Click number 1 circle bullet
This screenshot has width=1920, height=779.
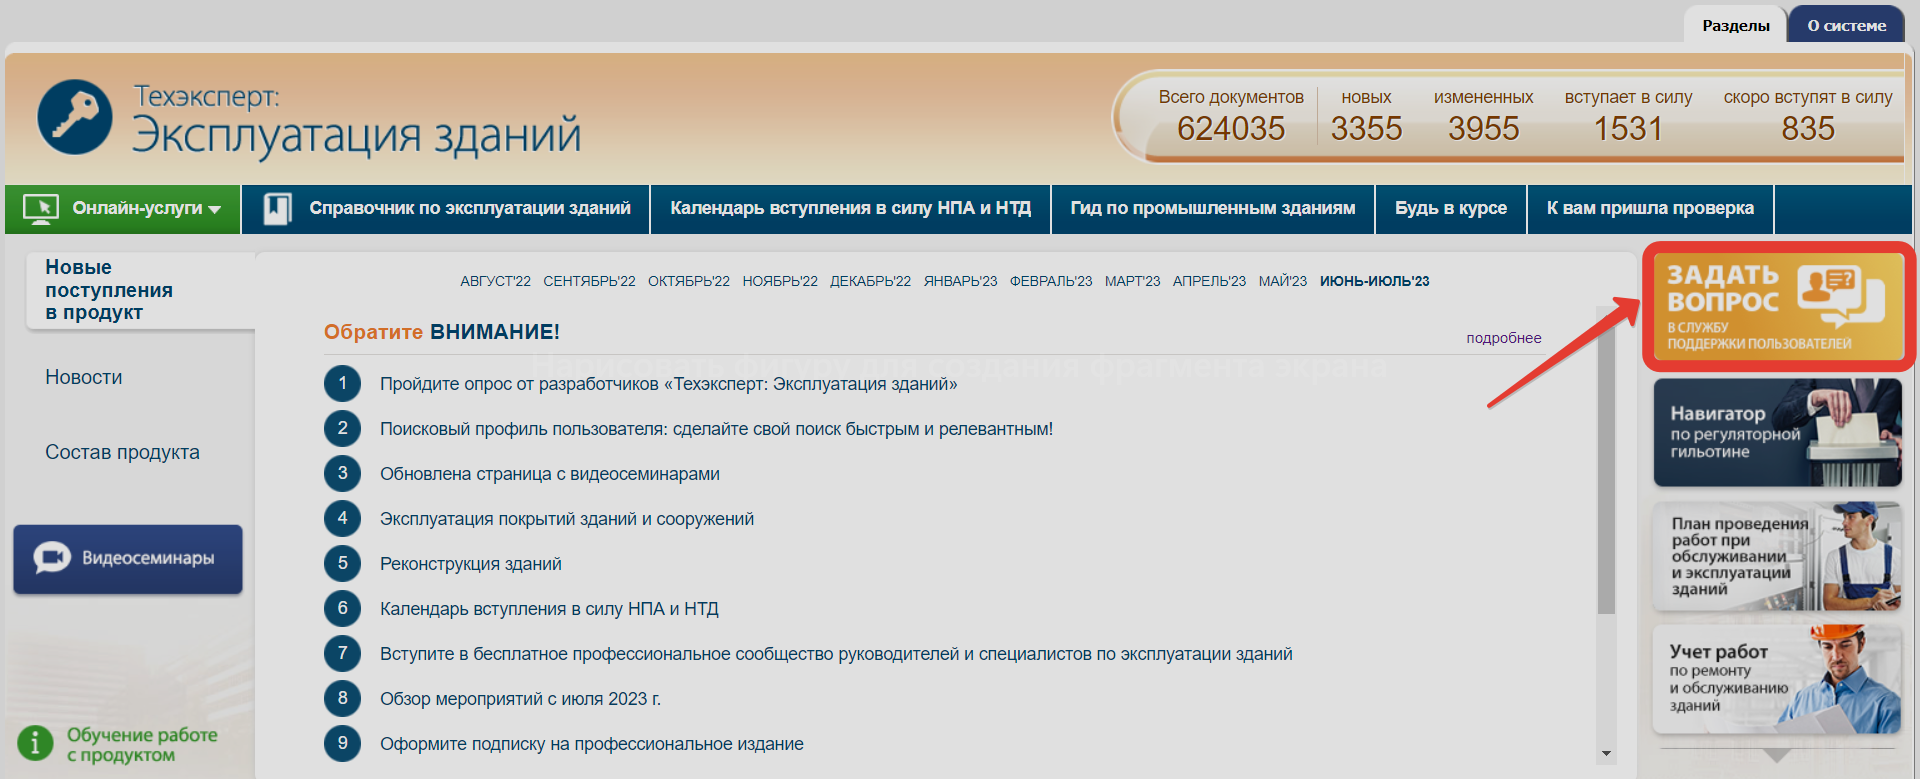click(342, 383)
